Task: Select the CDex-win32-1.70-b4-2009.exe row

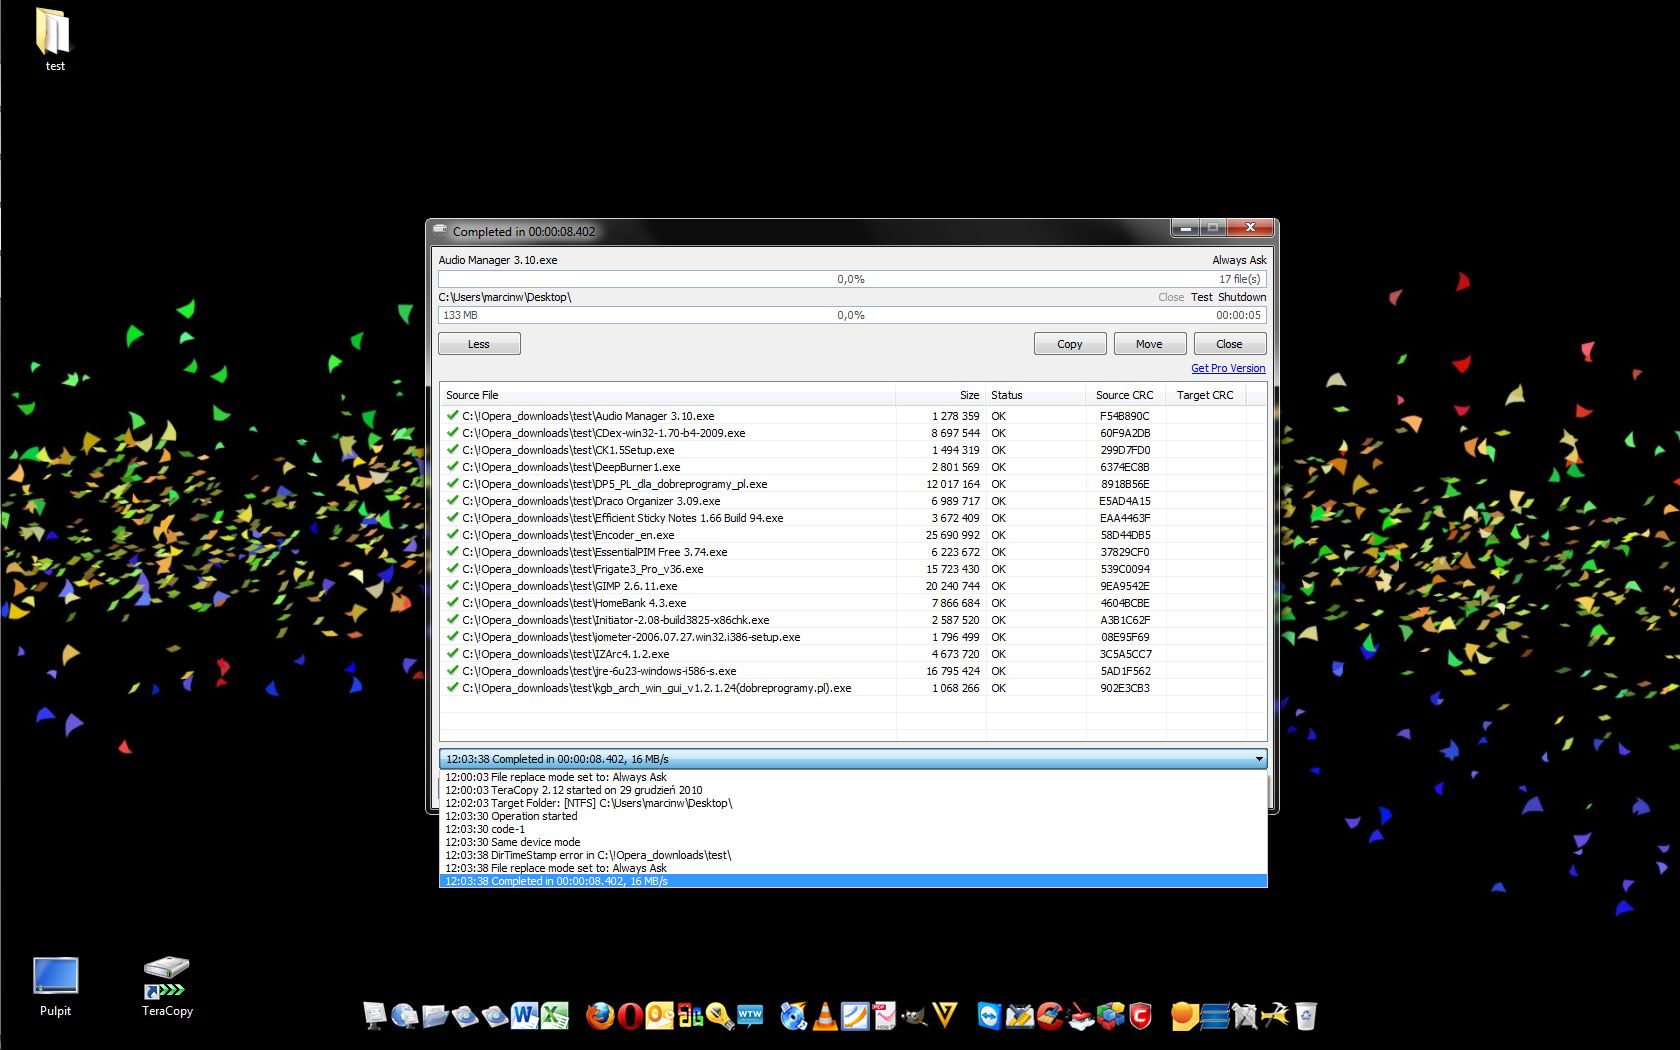Action: [x=853, y=433]
